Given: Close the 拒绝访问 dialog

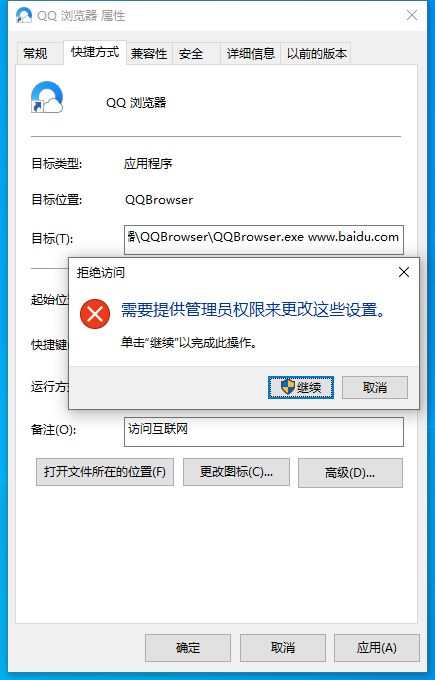Looking at the screenshot, I should (404, 272).
